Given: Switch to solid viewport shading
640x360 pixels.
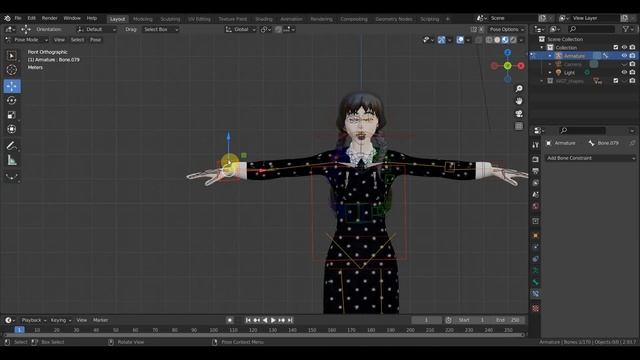Looking at the screenshot, I should (x=497, y=40).
